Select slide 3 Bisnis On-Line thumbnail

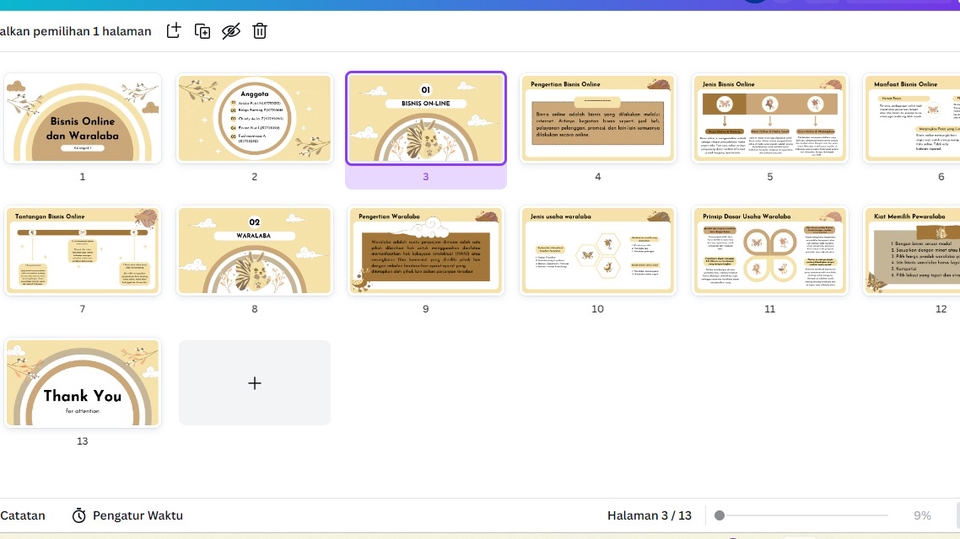point(426,118)
